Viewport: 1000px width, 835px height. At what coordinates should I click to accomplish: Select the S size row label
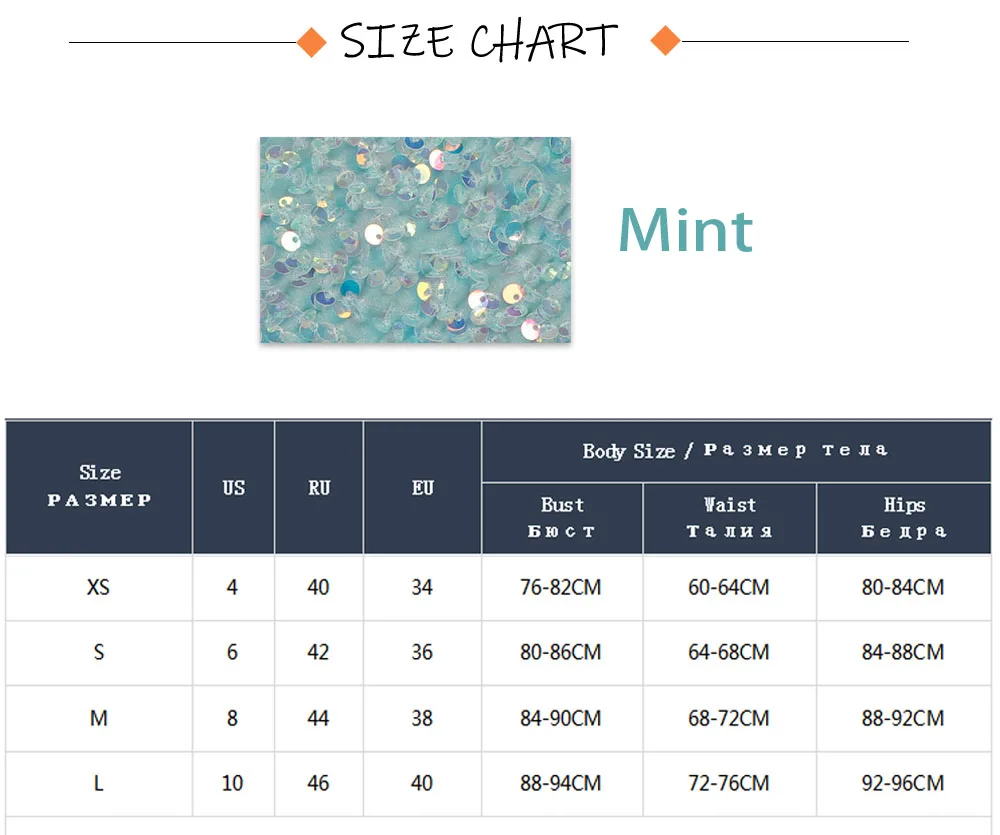[99, 652]
